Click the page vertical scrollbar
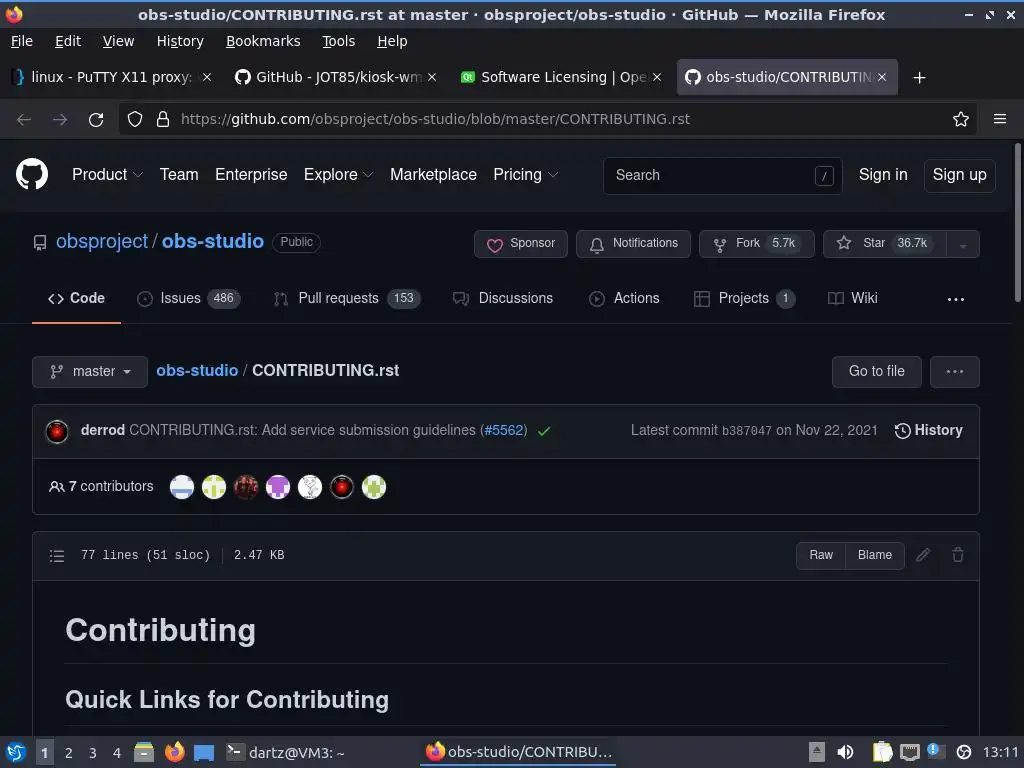 (x=1017, y=222)
